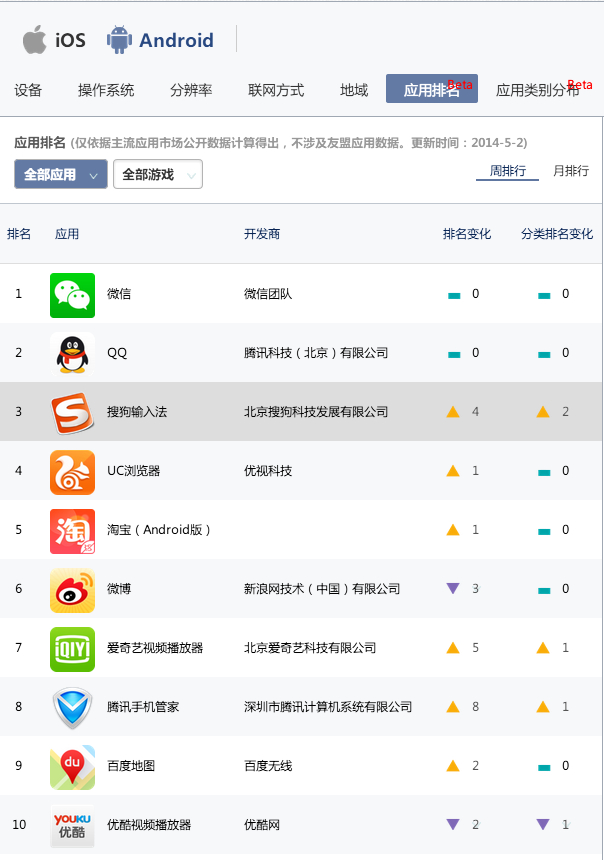Click developer 优酷网
The image size is (604, 860).
(262, 824)
